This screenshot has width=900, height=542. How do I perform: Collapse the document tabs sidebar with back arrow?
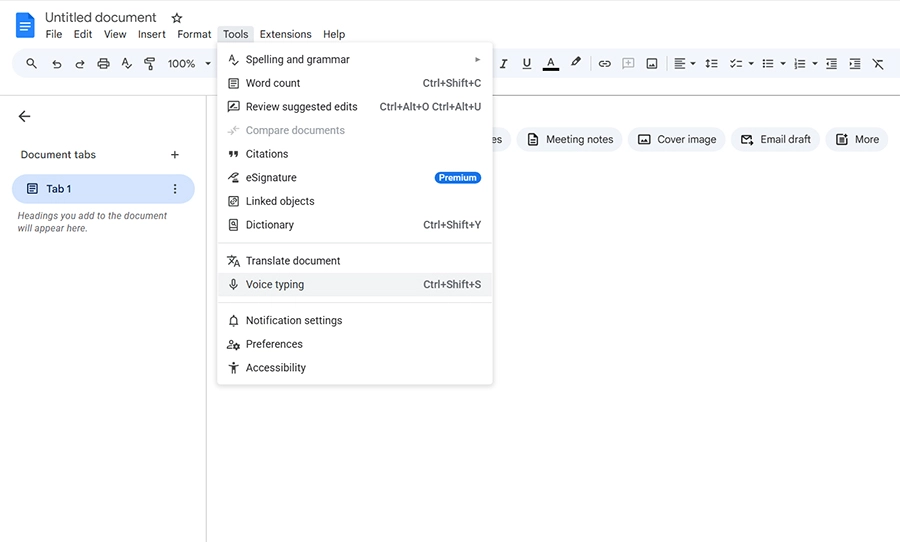click(x=24, y=117)
